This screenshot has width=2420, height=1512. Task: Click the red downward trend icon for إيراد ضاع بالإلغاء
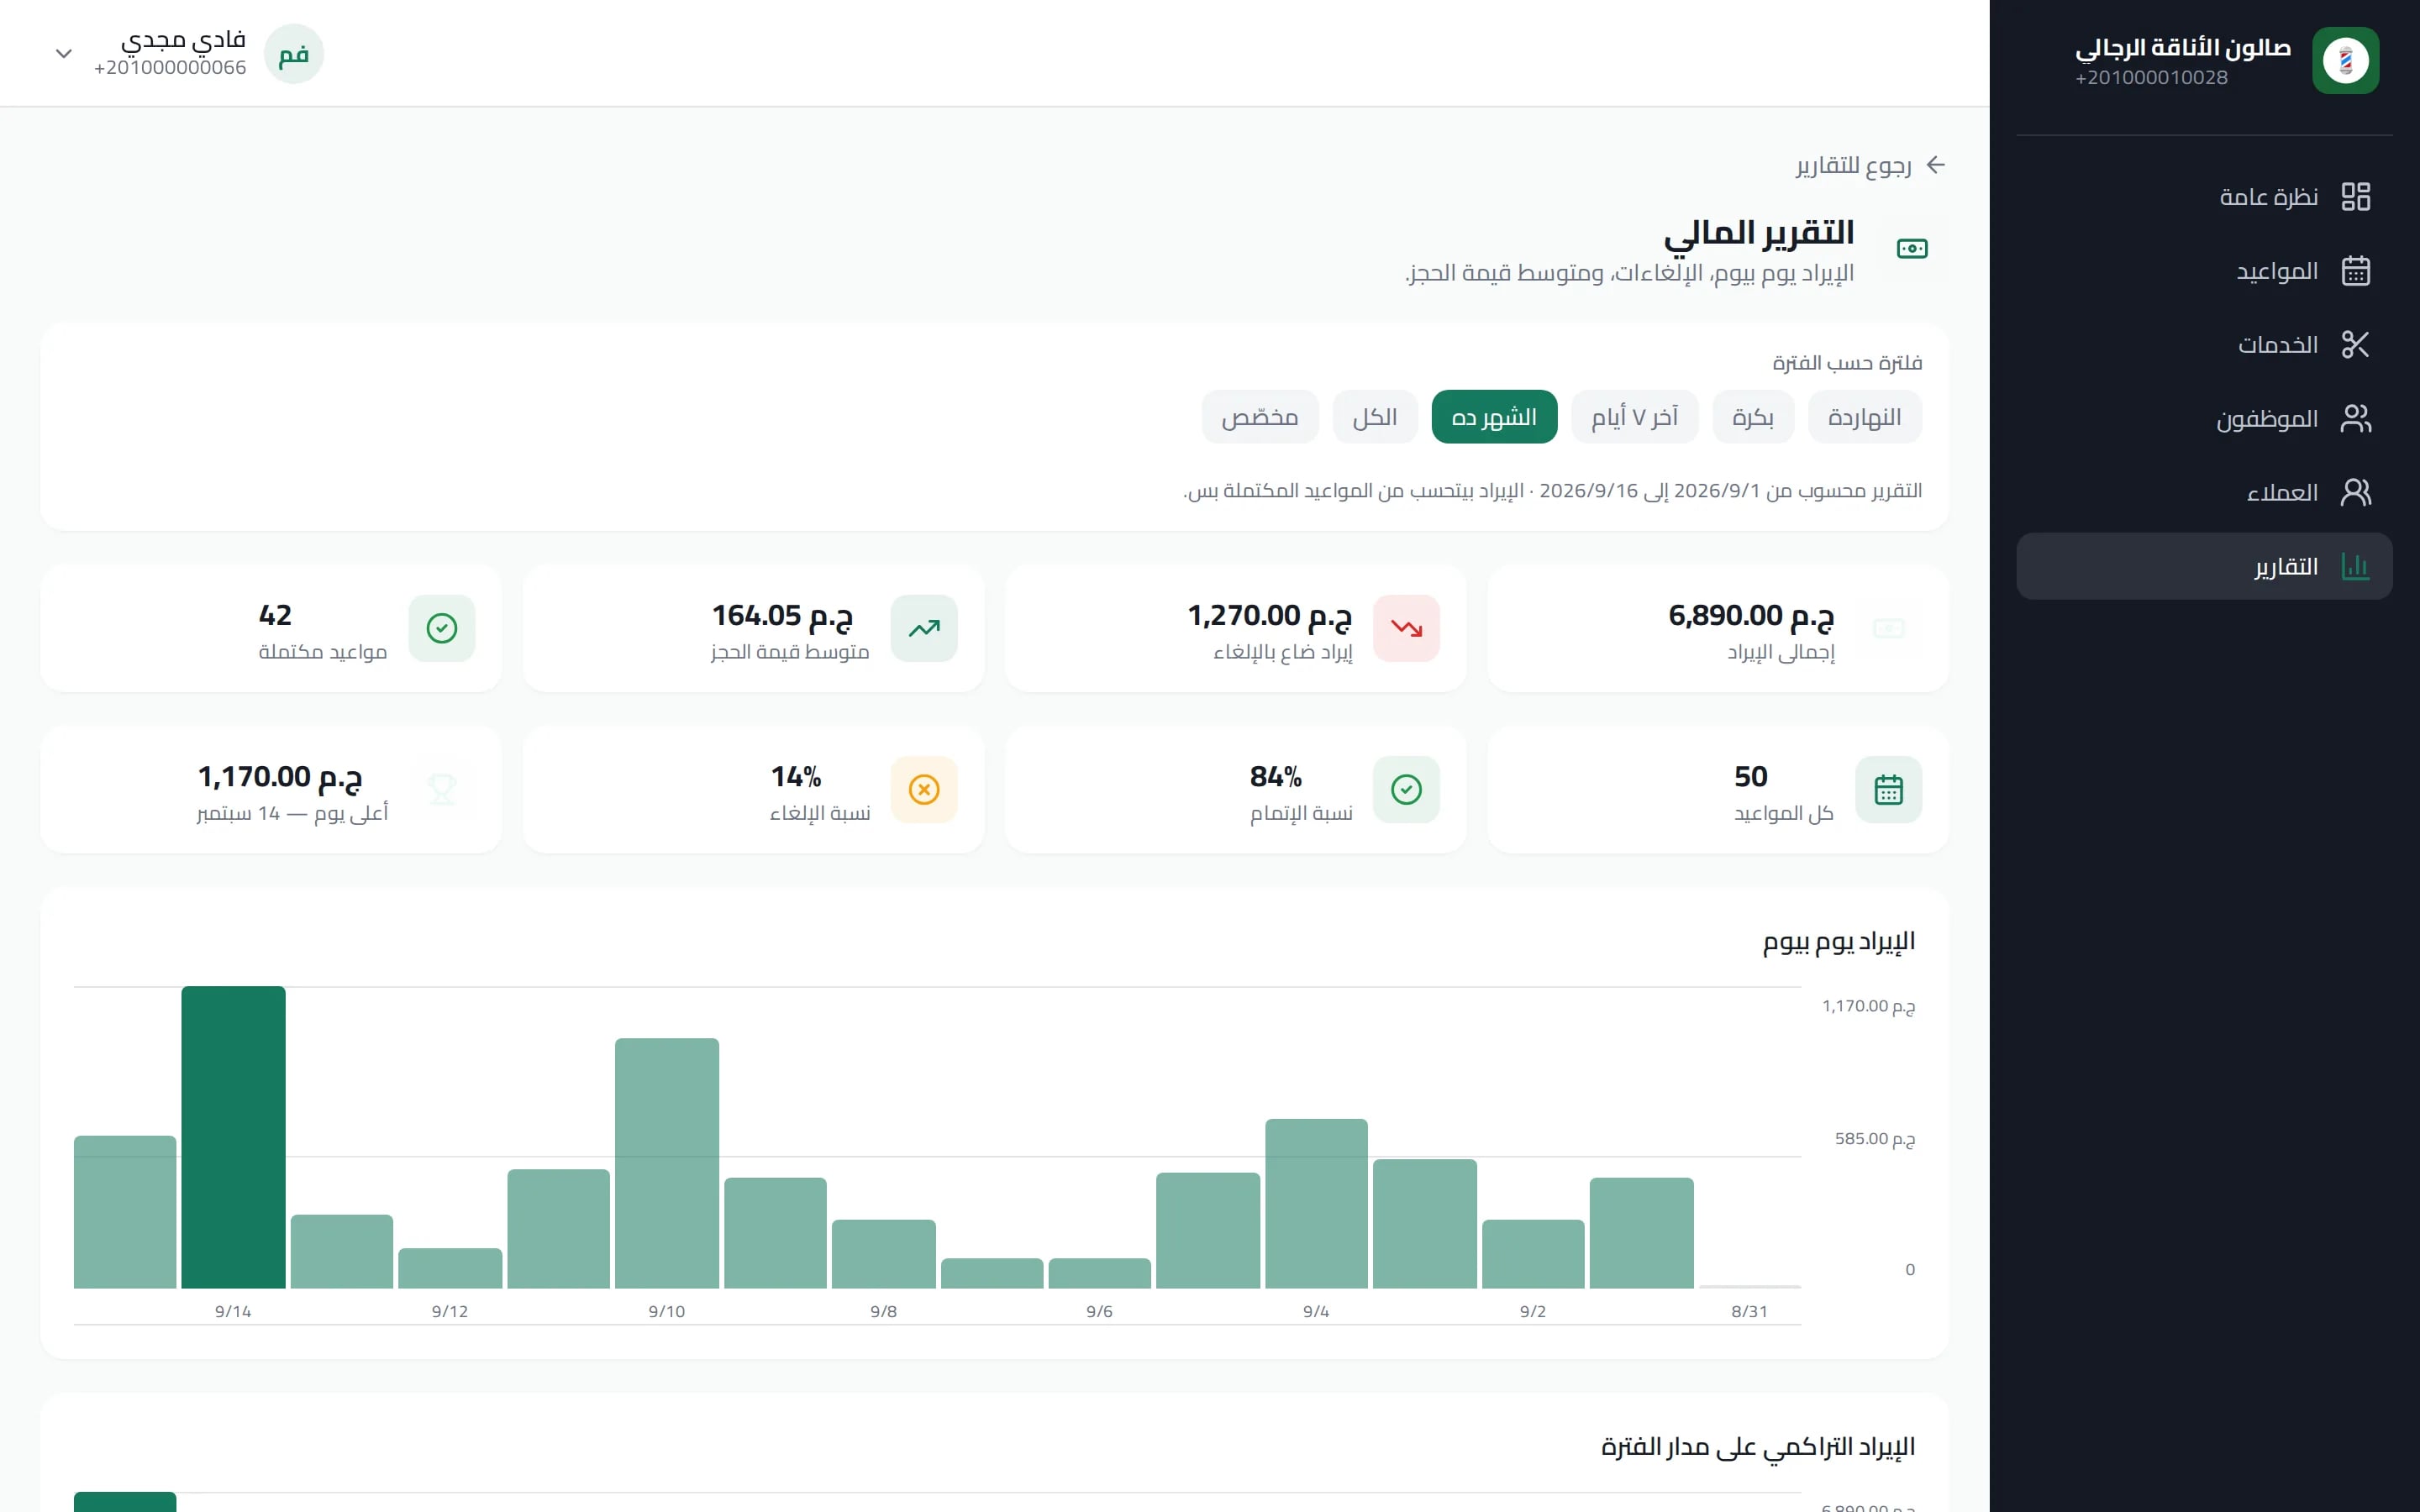tap(1406, 628)
